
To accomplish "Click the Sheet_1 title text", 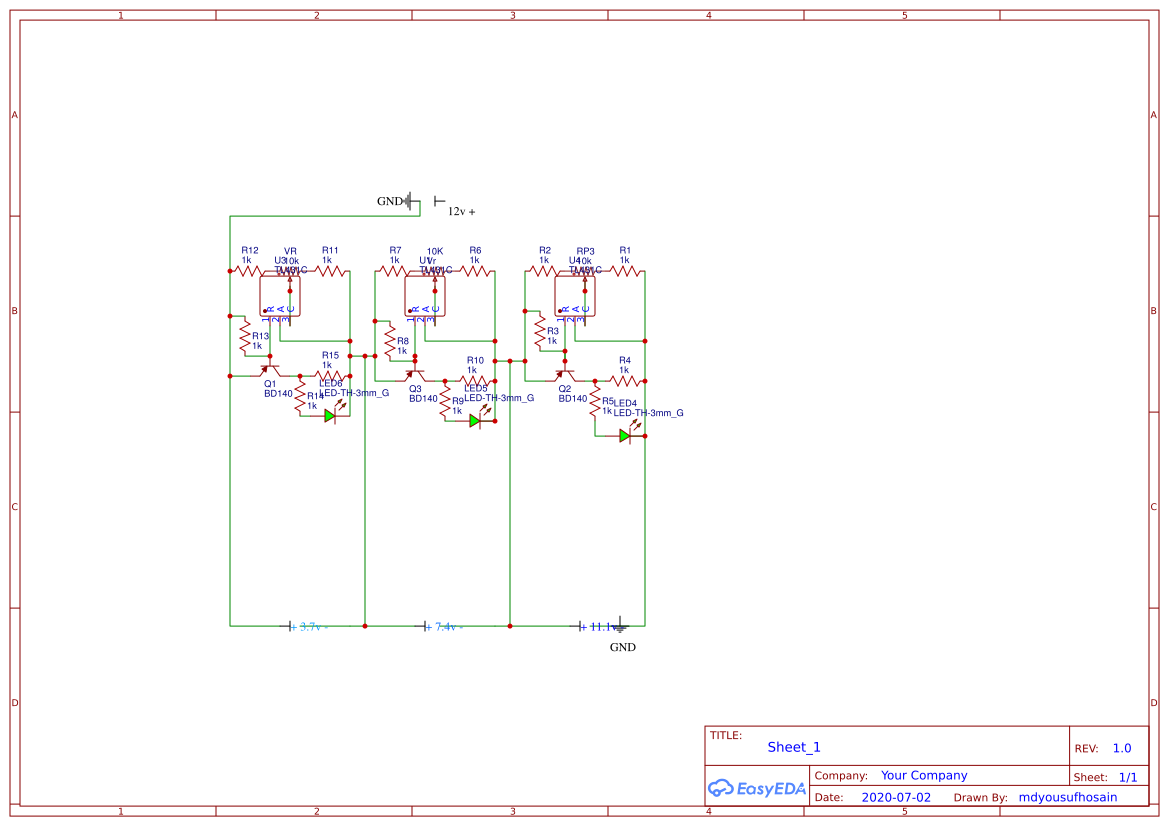I will [794, 747].
